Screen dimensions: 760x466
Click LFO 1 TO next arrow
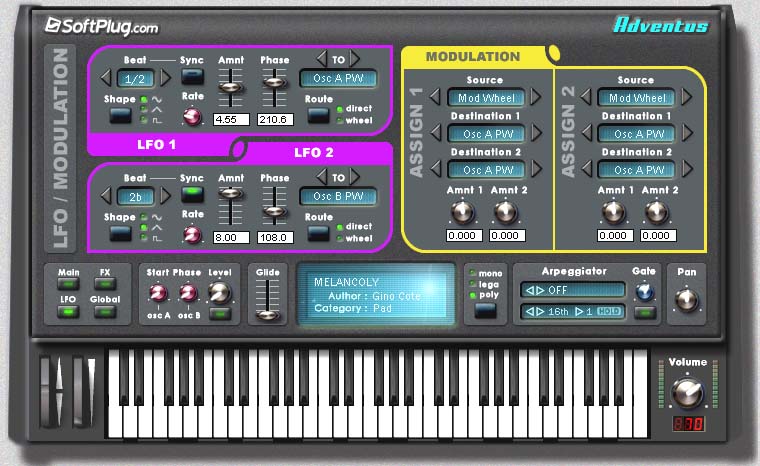point(355,59)
